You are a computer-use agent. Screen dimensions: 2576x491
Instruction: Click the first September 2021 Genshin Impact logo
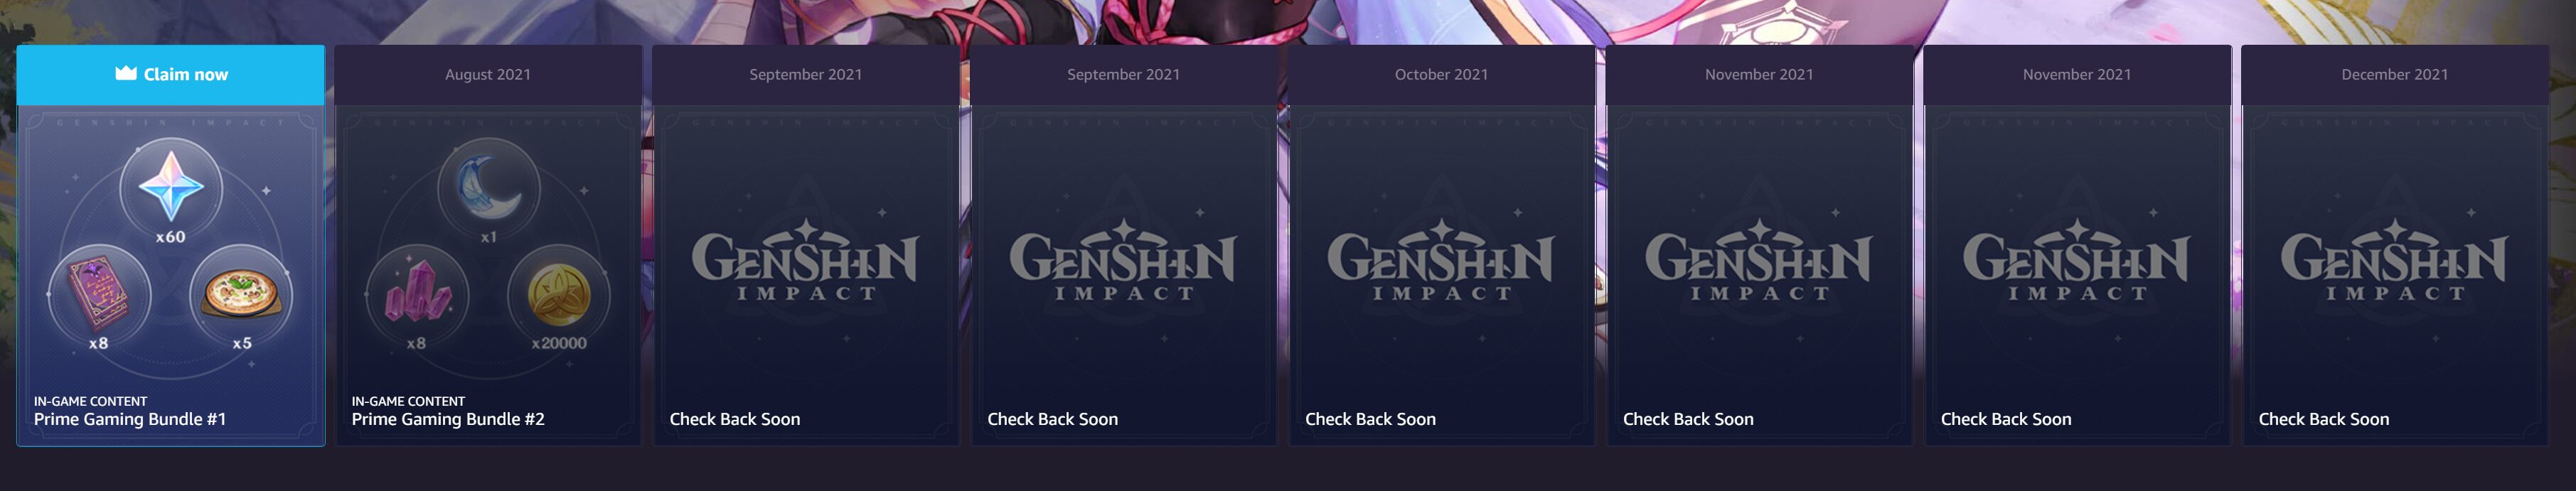tap(805, 260)
